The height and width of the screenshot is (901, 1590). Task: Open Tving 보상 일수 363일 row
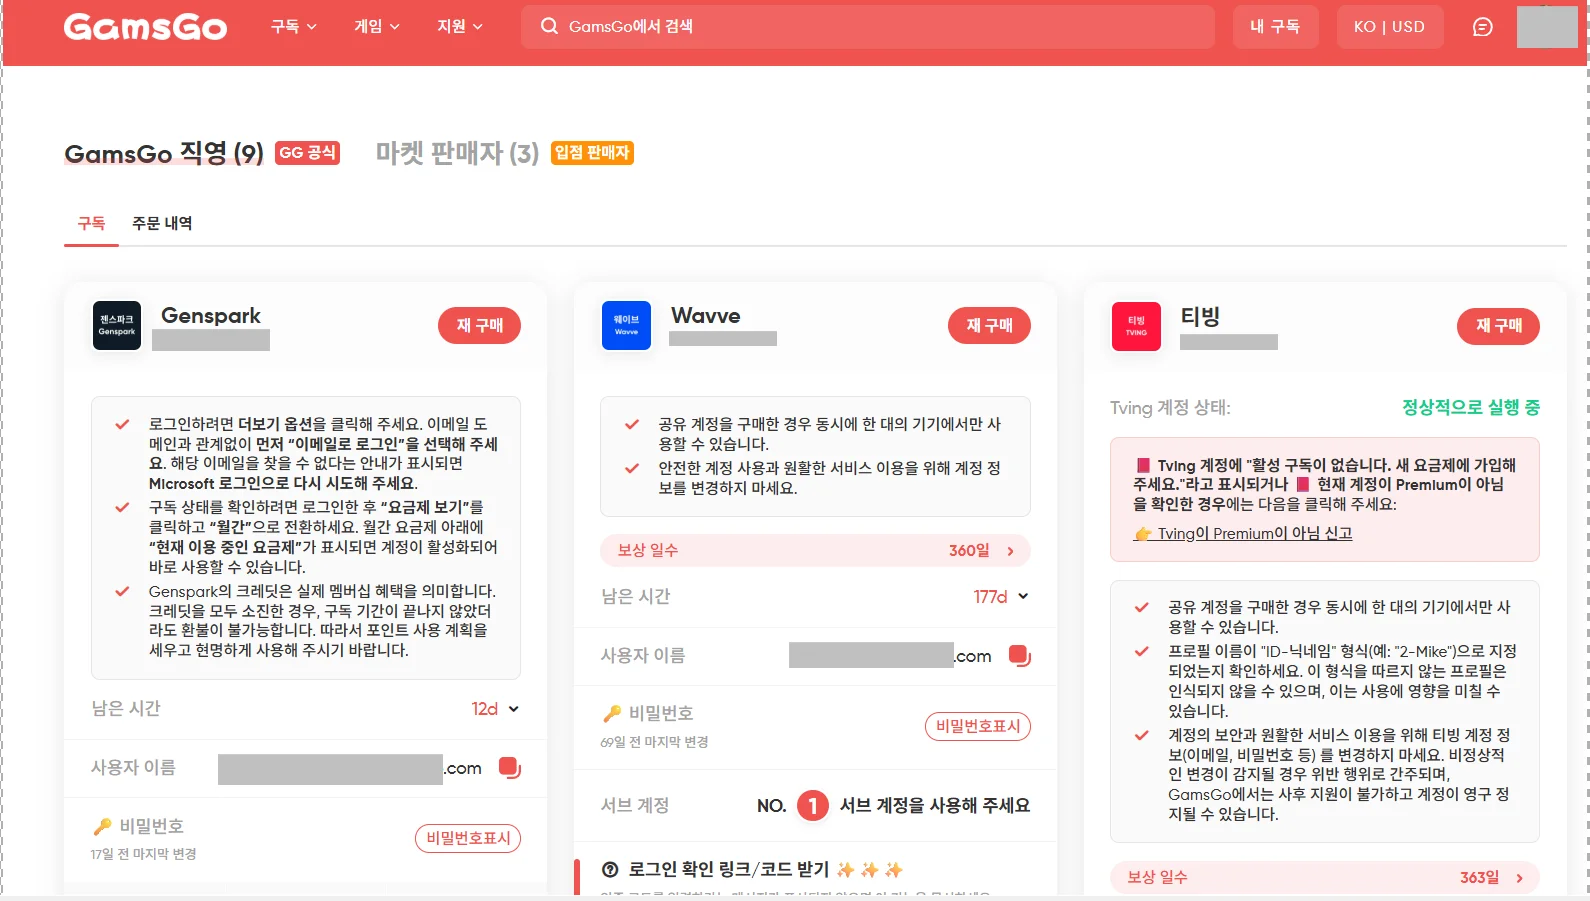1325,877
